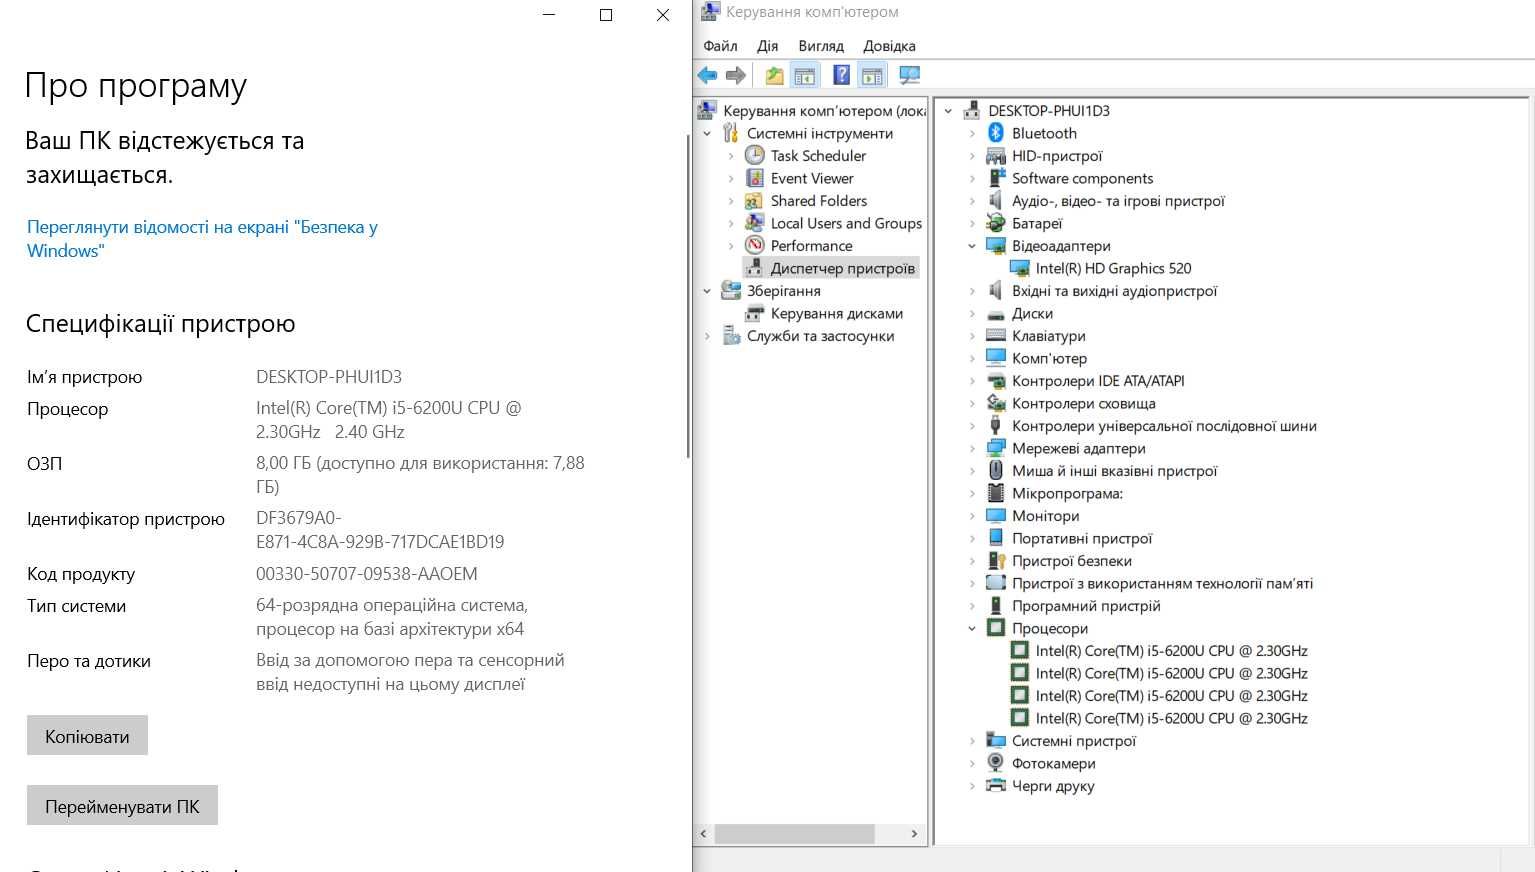This screenshot has height=872, width=1535.
Task: Expand the Служби та застосунки node
Action: coord(707,336)
